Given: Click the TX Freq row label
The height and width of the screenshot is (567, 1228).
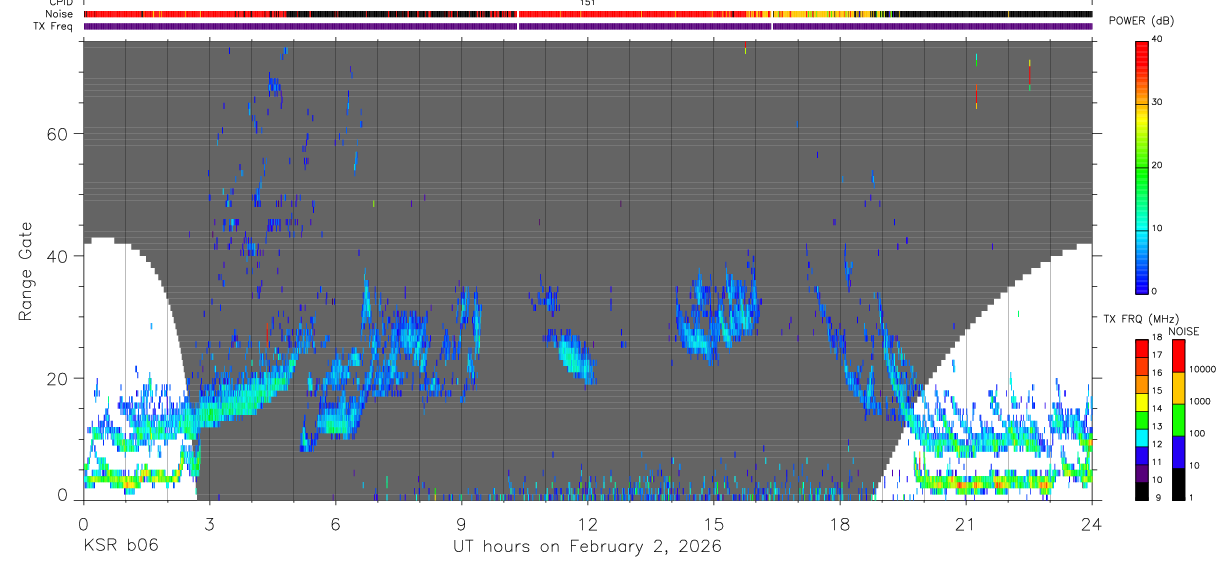Looking at the screenshot, I should [x=52, y=26].
